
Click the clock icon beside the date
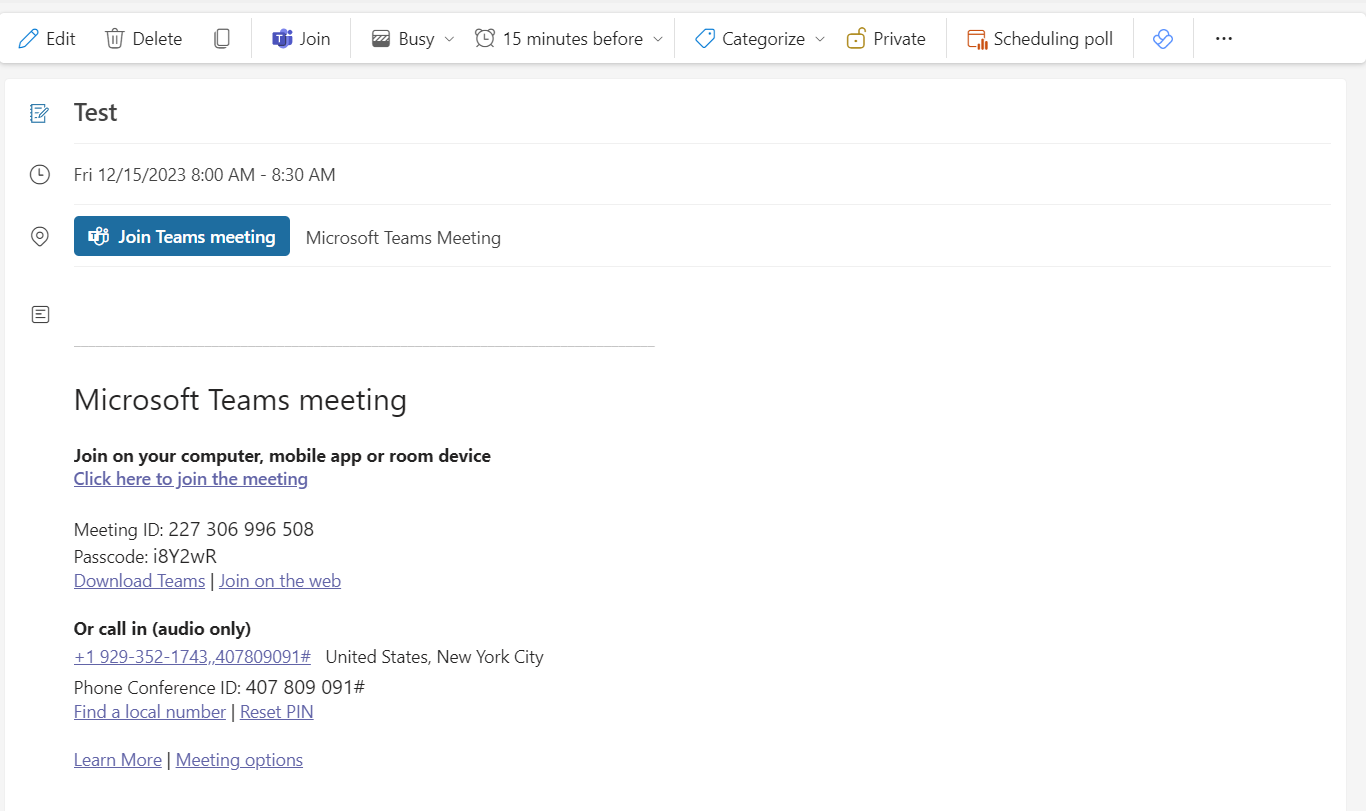39,175
